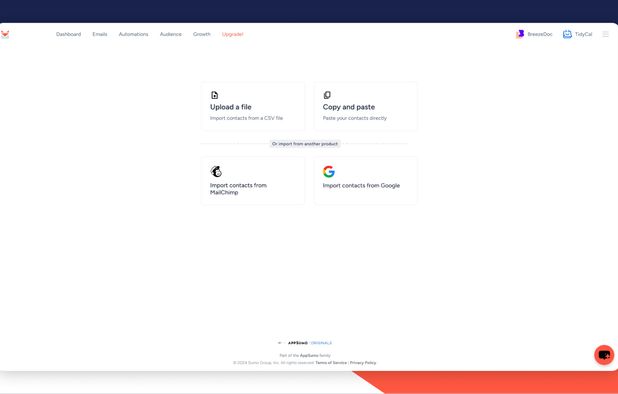Open the live chat support bubble
Screen dimensions: 618x394
click(604, 355)
